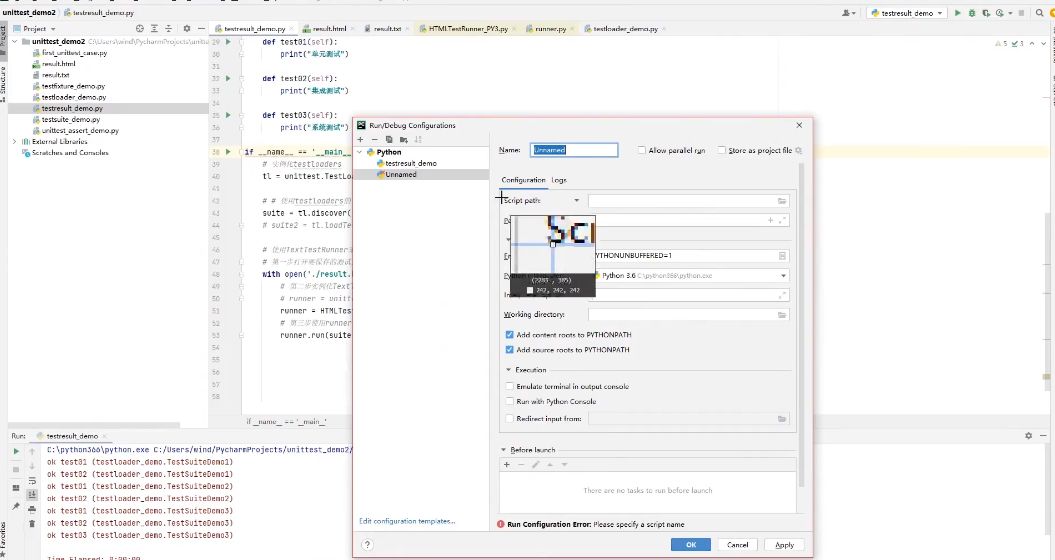Click the remove configuration minus icon
The image size is (1055, 560).
[374, 139]
